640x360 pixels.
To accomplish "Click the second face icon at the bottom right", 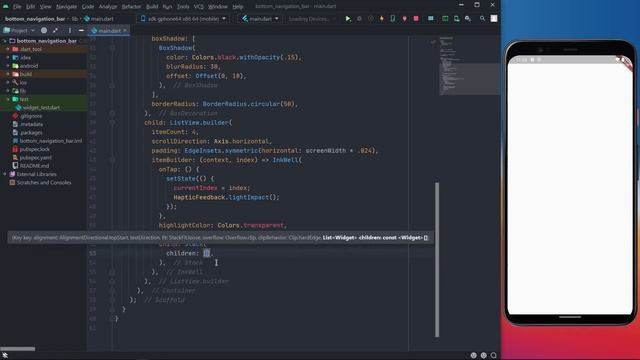I will coord(484,355).
